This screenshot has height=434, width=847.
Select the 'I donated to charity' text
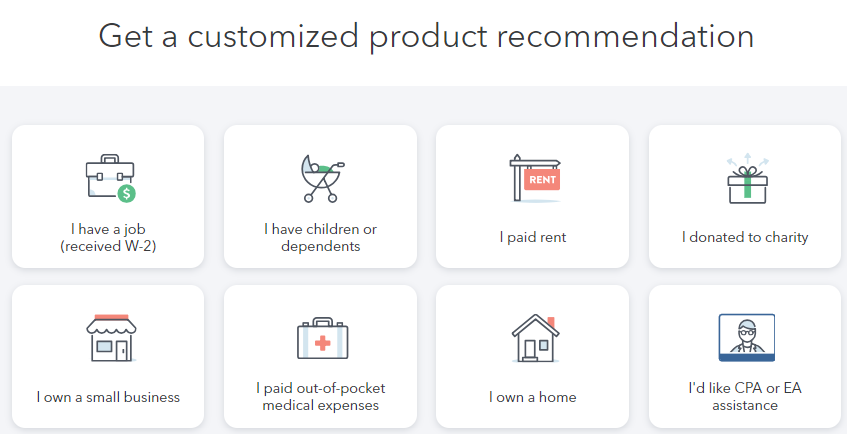point(745,238)
